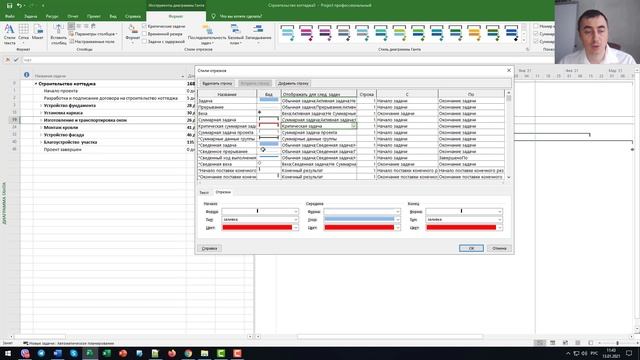Screen dimensions: 640x360
Task: Select the first Gantt style thumbnail
Action: (287, 33)
